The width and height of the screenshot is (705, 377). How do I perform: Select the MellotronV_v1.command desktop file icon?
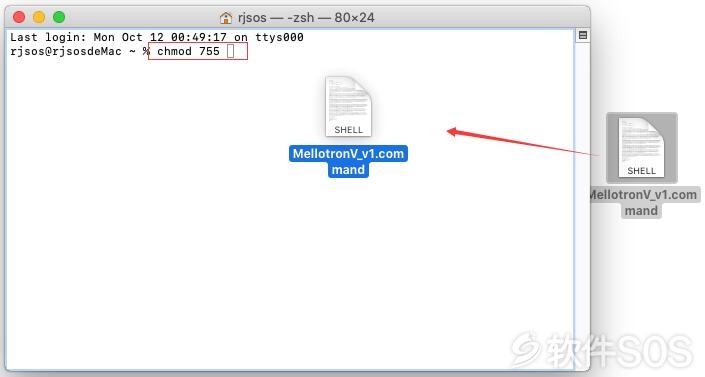(642, 148)
